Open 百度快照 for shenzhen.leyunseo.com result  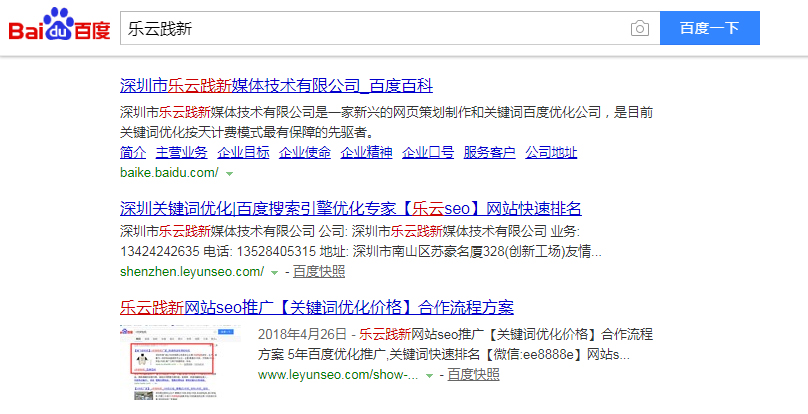[x=319, y=271]
